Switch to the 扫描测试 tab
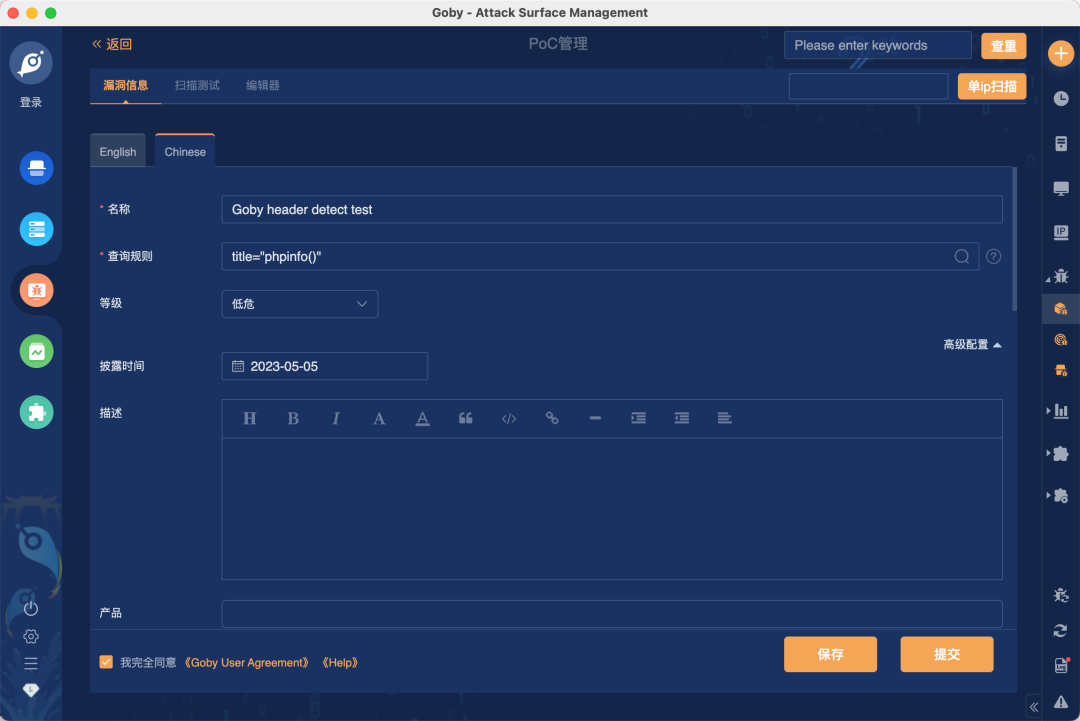1080x721 pixels. 197,85
